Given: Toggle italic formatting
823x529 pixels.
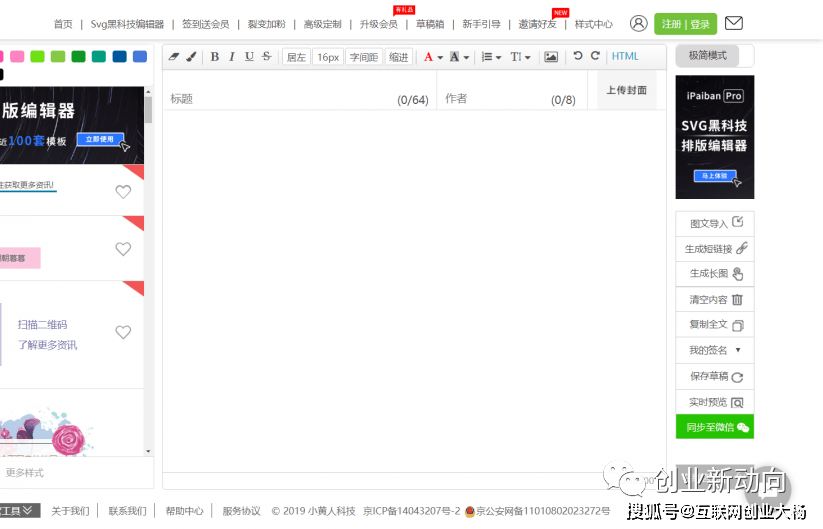Looking at the screenshot, I should coord(232,56).
